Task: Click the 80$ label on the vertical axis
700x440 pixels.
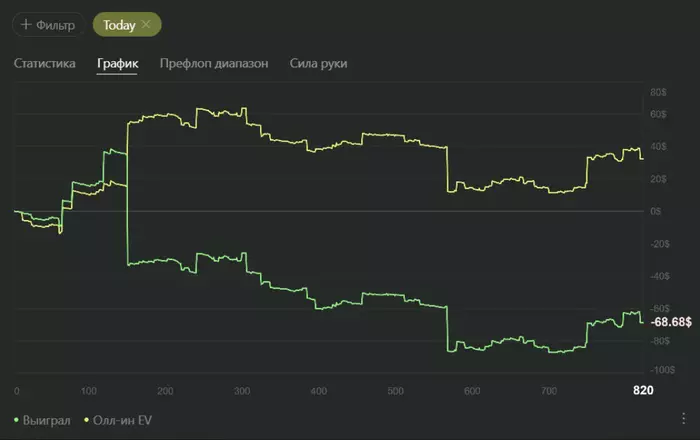Action: tap(657, 93)
